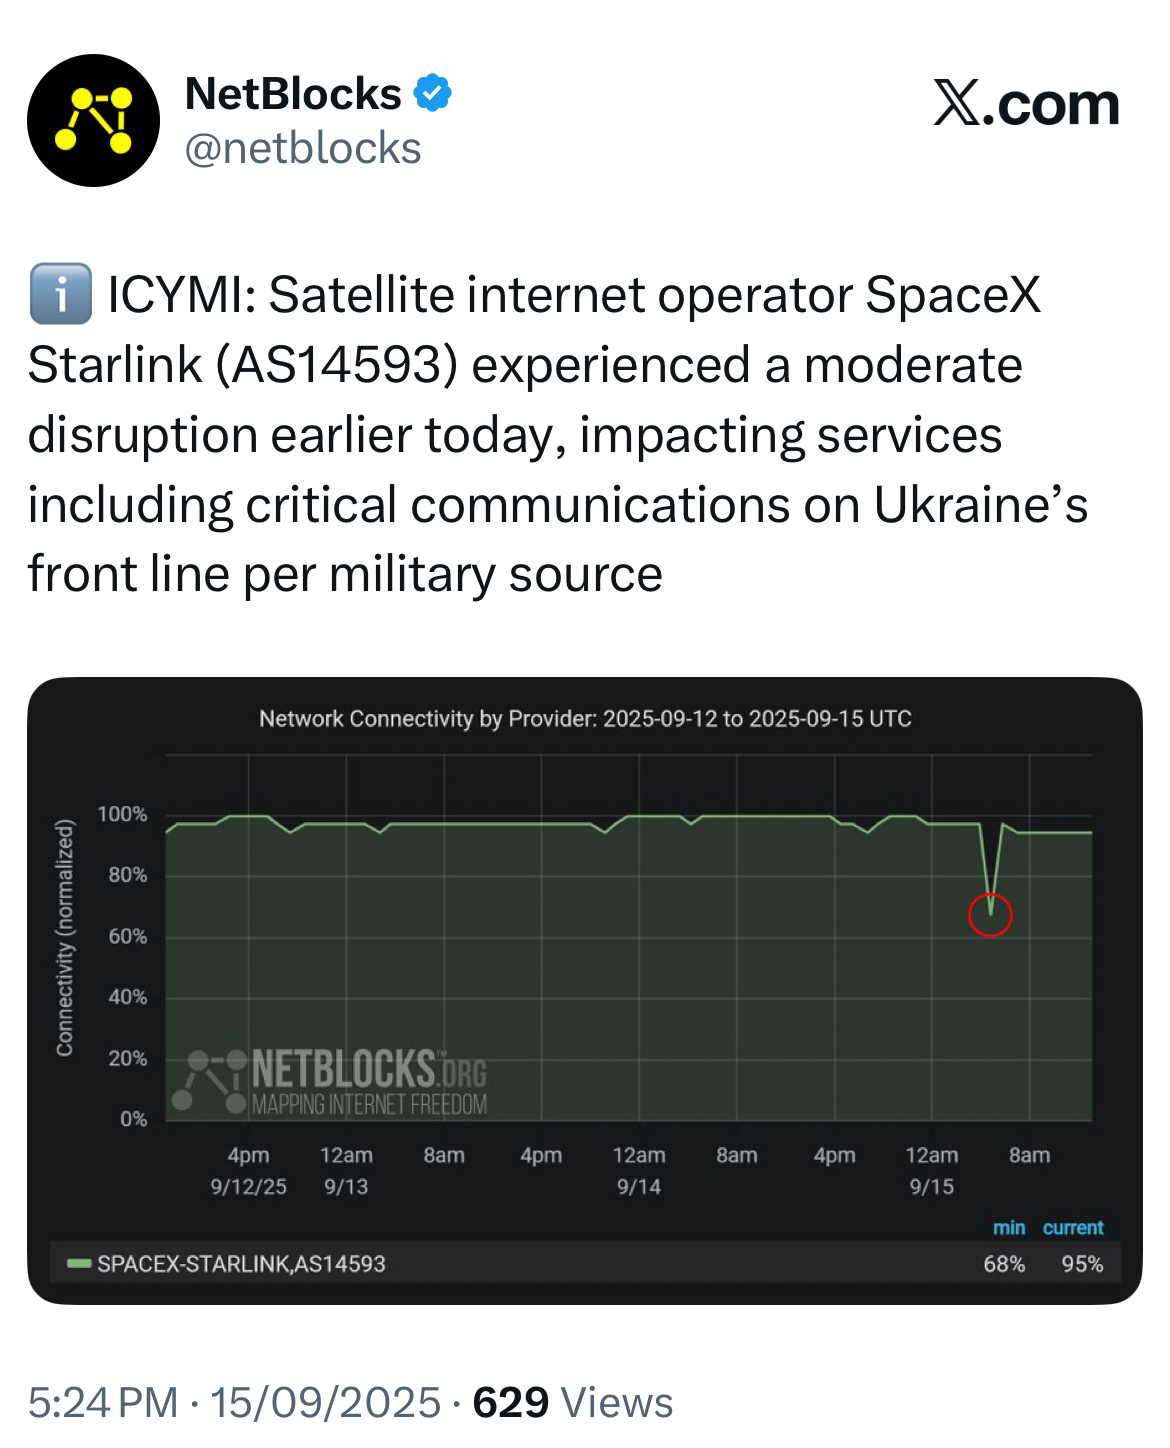Screen dimensions: 1170x1448
Task: Click the 629 Views count
Action: tap(572, 1402)
